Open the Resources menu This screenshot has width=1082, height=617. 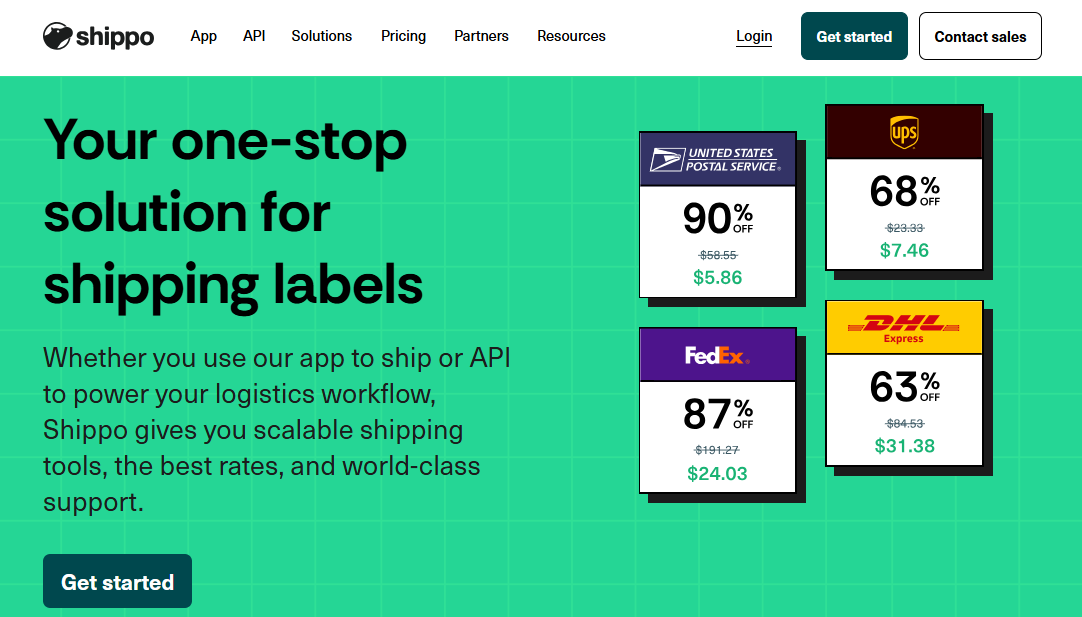(571, 36)
